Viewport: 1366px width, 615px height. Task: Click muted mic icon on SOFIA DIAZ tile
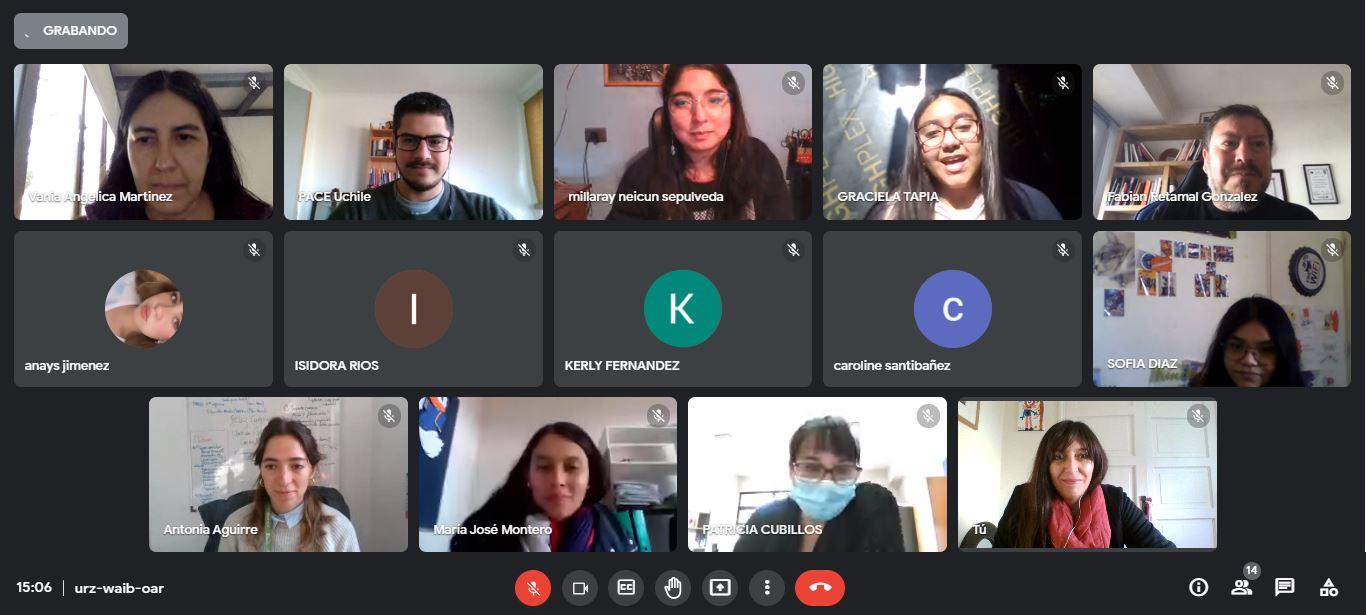point(1332,250)
